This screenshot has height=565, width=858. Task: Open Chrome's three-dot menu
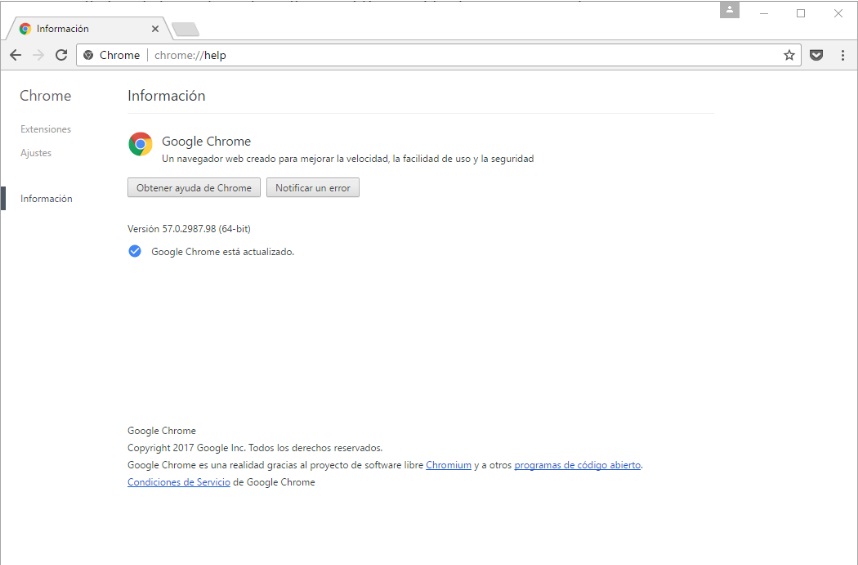click(x=842, y=55)
